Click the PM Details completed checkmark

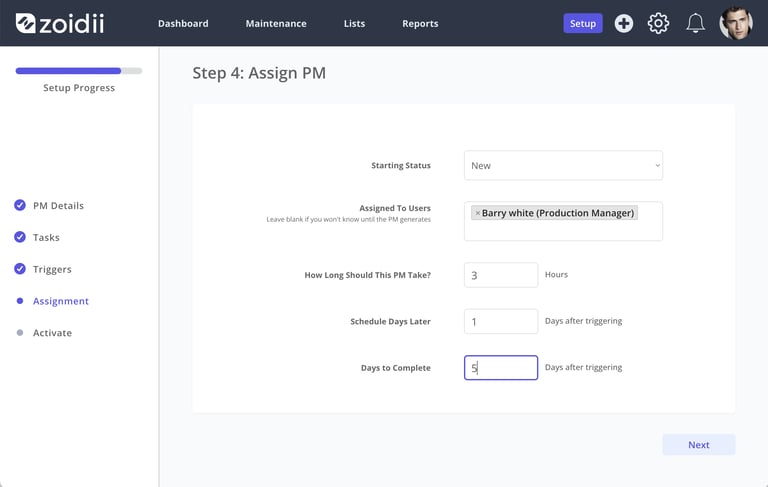pos(20,205)
